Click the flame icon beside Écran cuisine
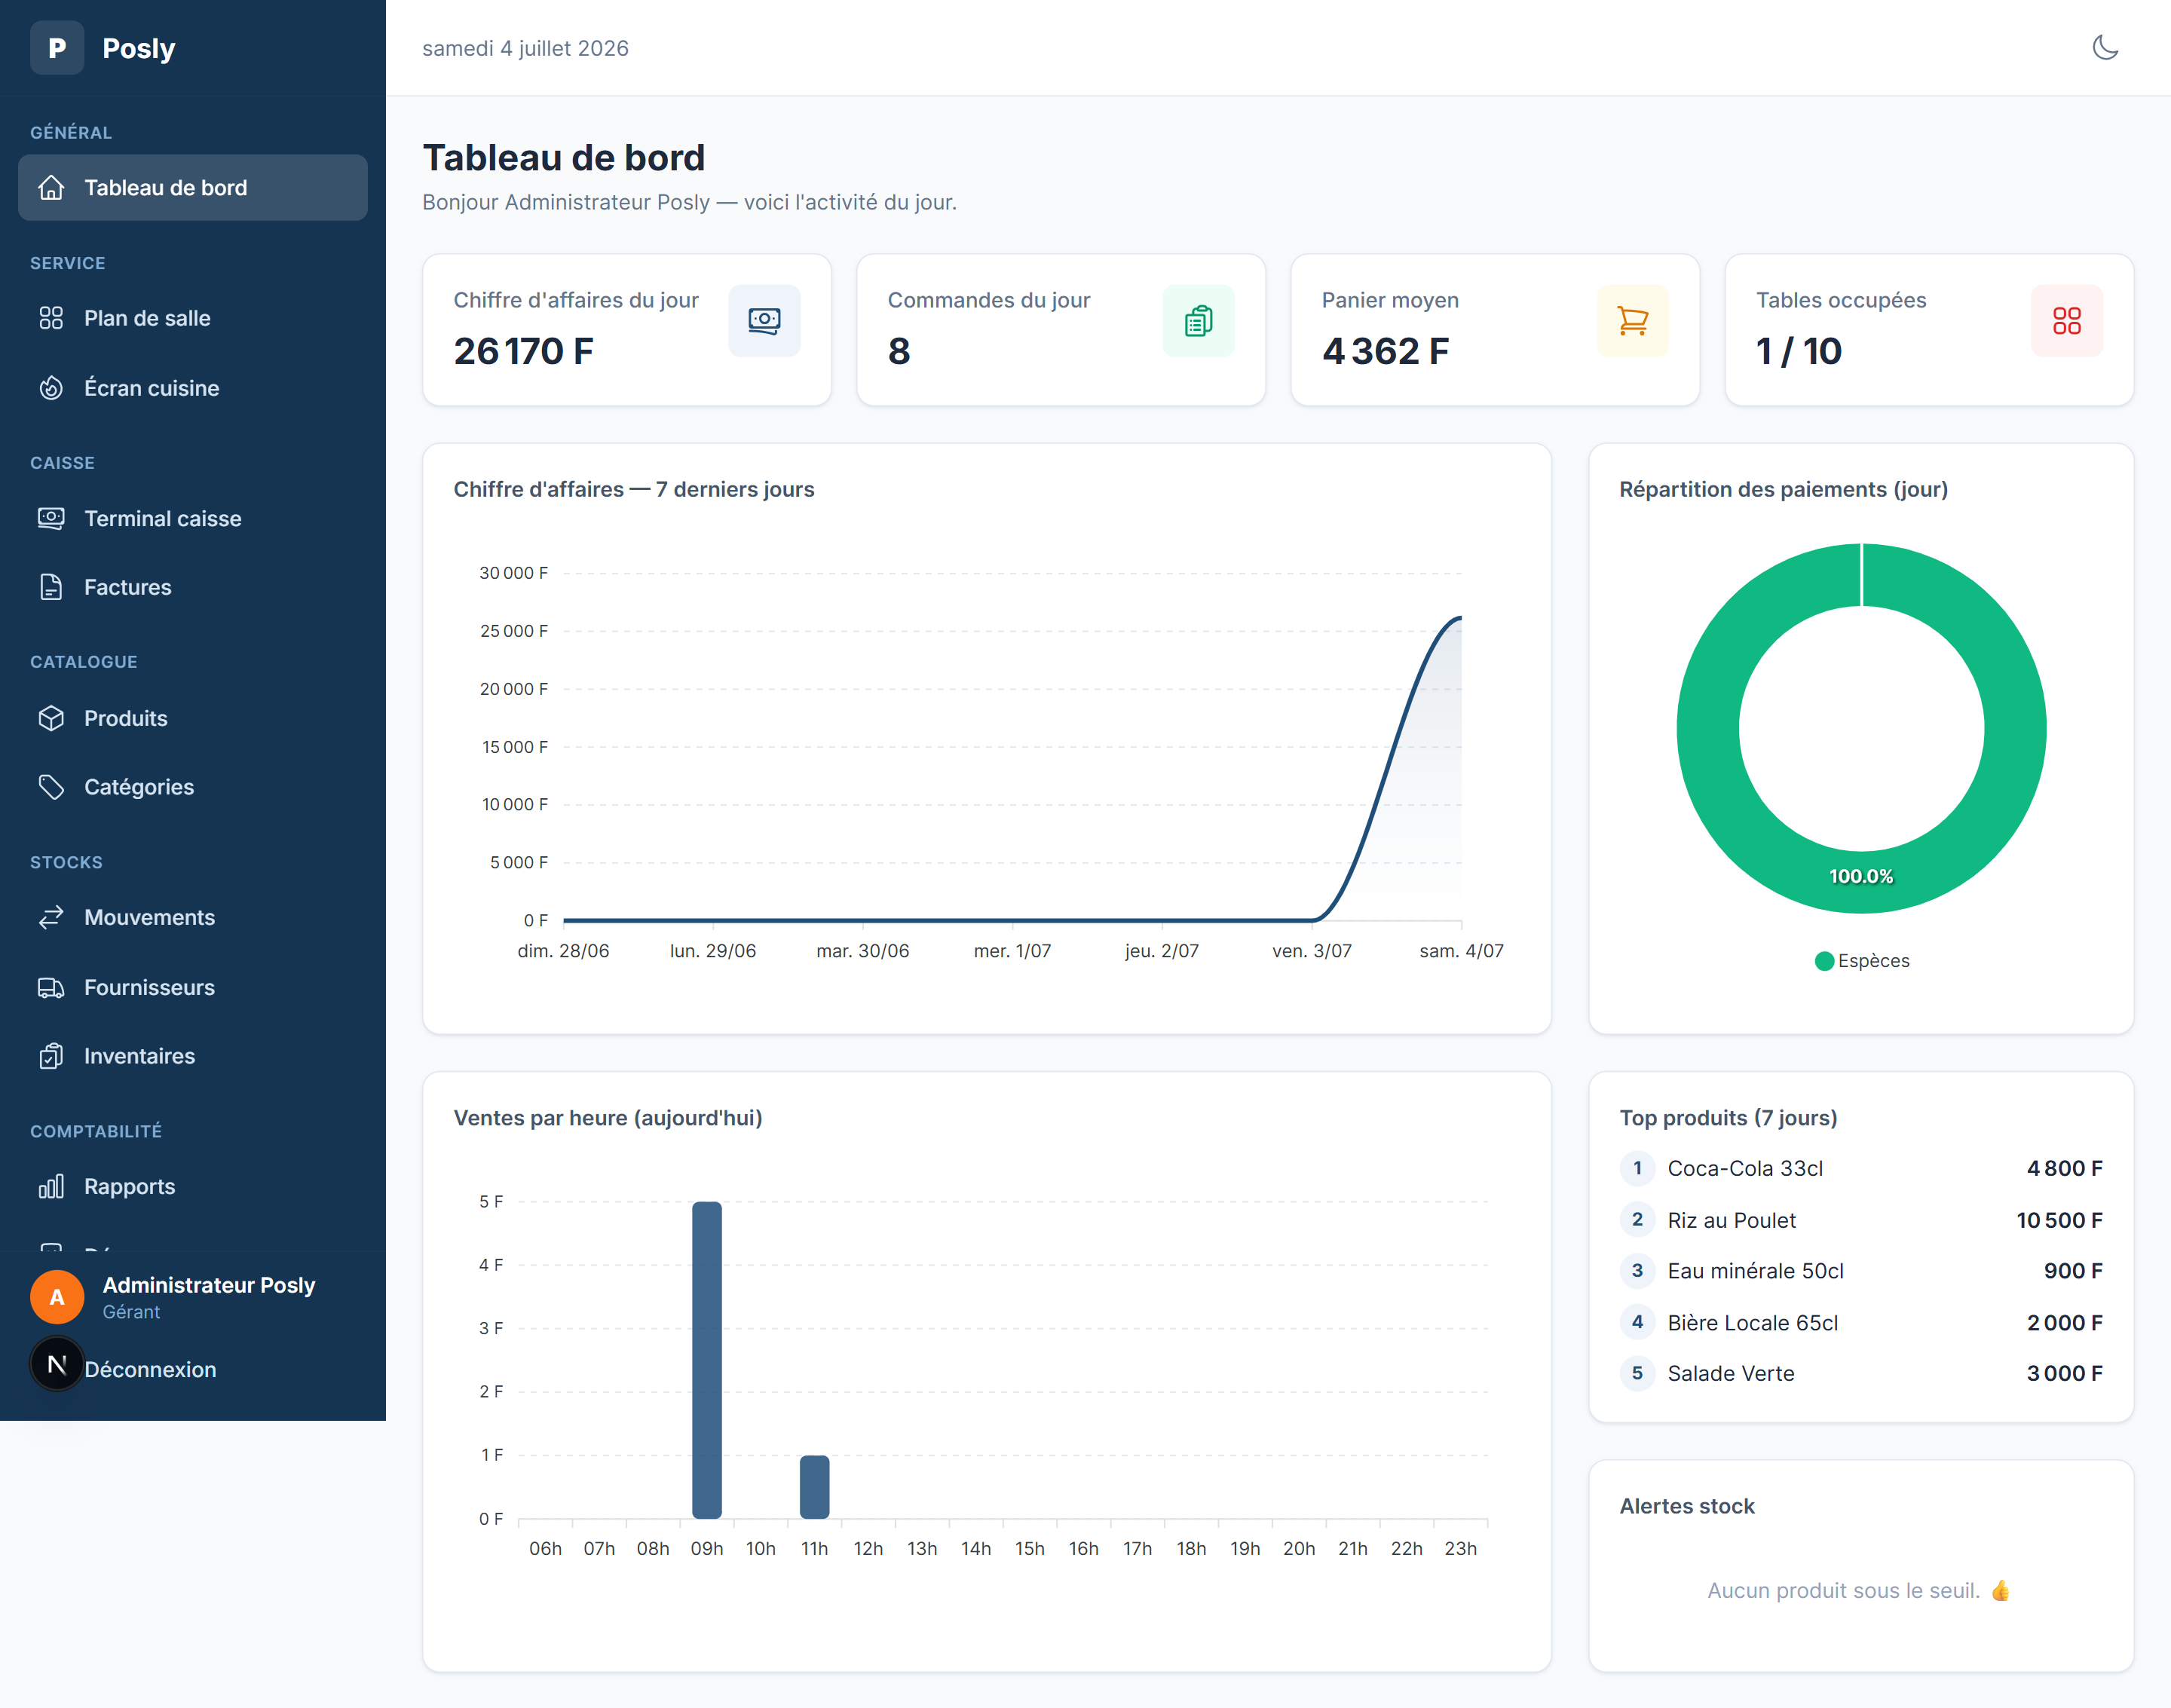Image resolution: width=2171 pixels, height=1708 pixels. 51,388
